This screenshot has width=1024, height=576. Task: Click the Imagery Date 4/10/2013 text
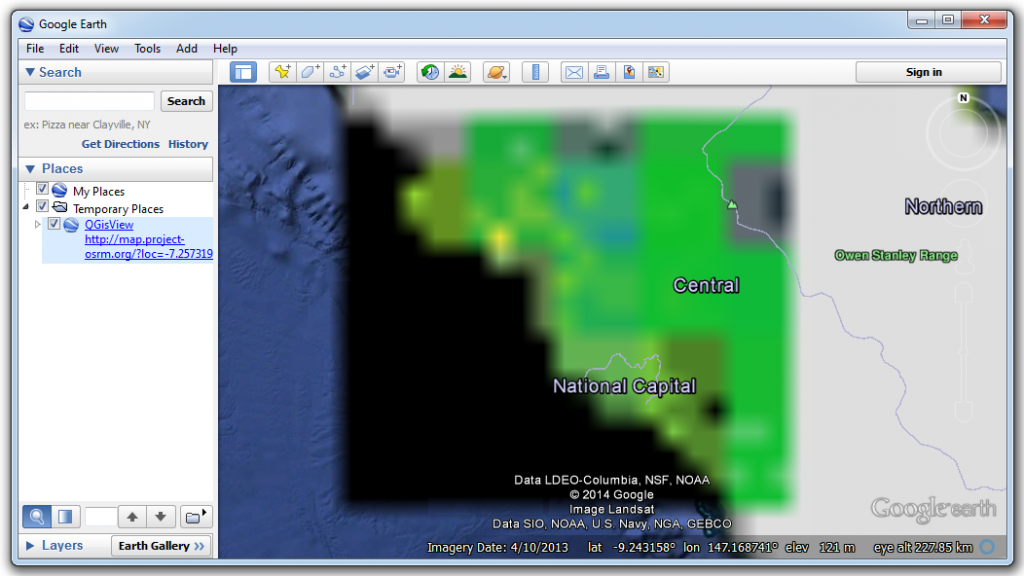pos(498,547)
